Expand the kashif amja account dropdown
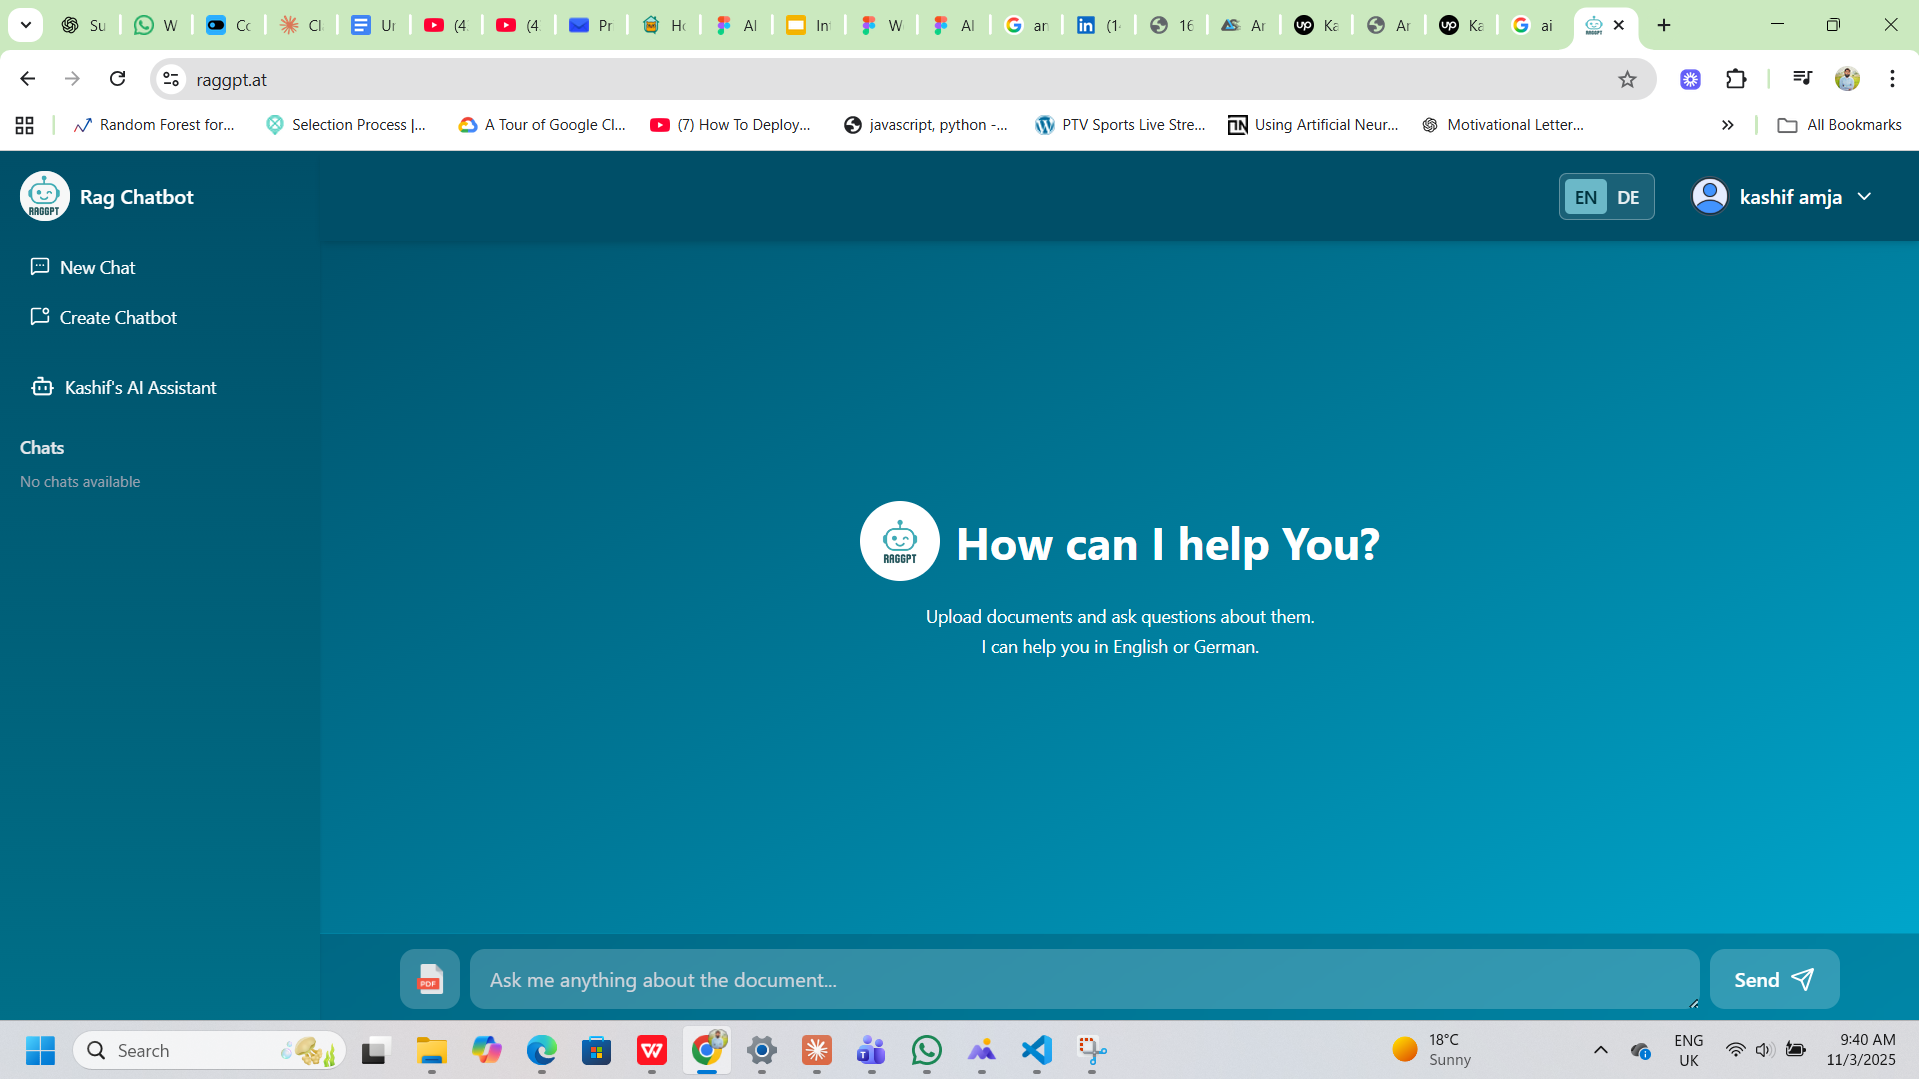The height and width of the screenshot is (1079, 1919). (x=1864, y=197)
